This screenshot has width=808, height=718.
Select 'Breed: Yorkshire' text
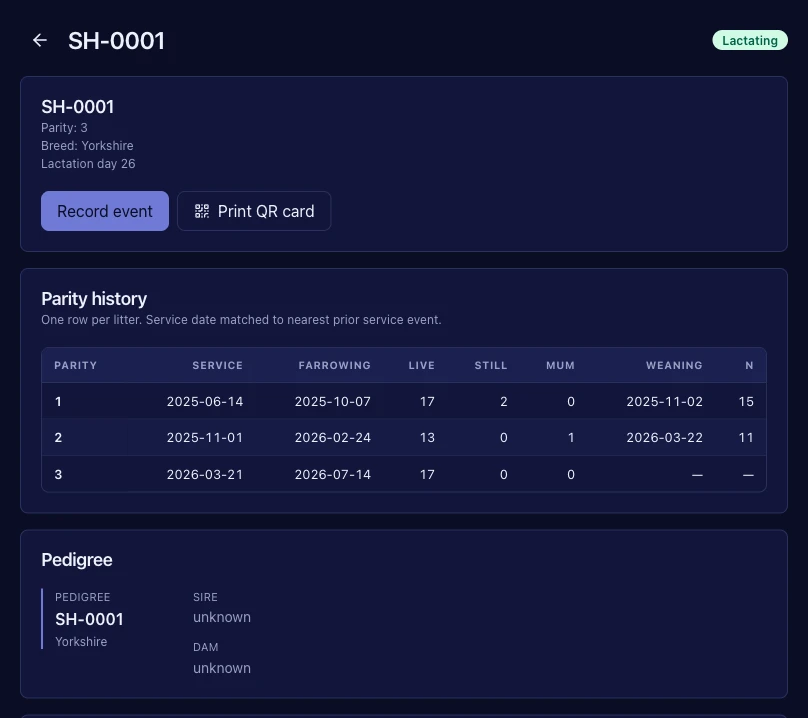pos(87,146)
